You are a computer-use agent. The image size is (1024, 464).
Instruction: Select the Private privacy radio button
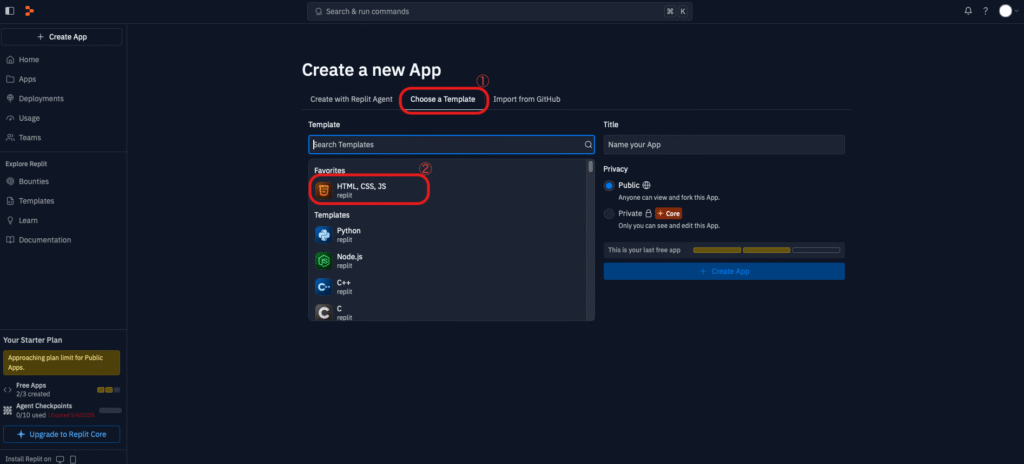[609, 214]
